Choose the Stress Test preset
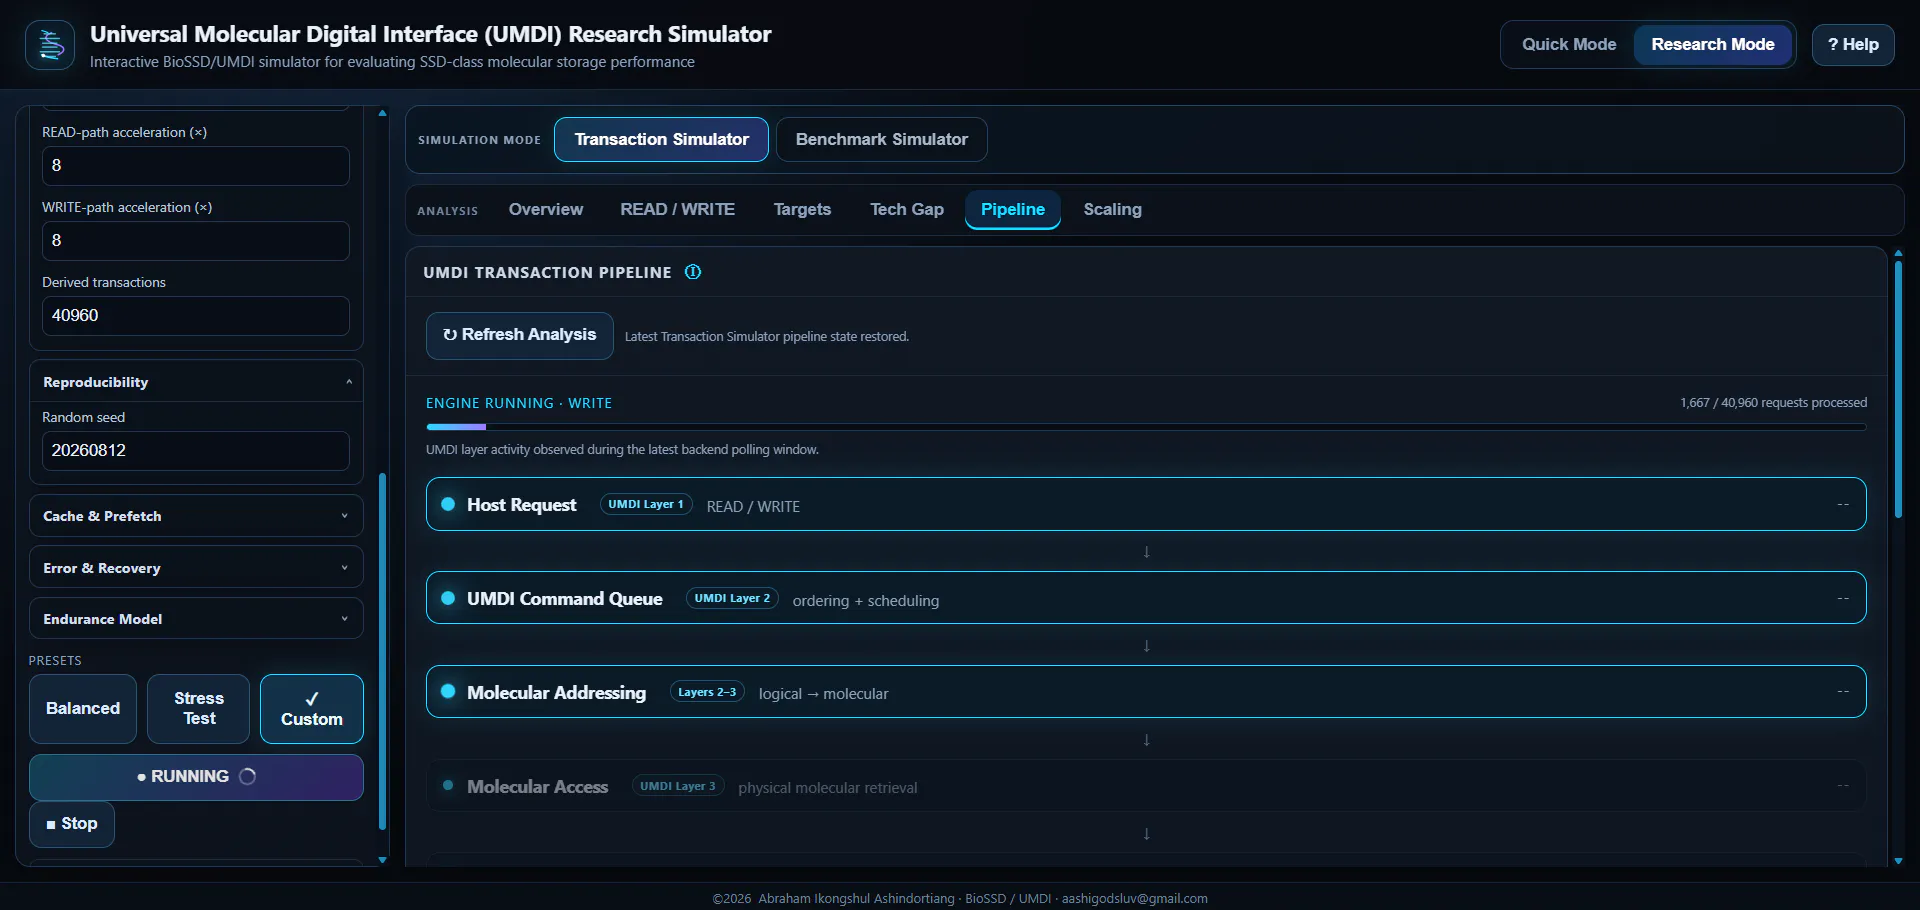1920x910 pixels. coord(199,709)
